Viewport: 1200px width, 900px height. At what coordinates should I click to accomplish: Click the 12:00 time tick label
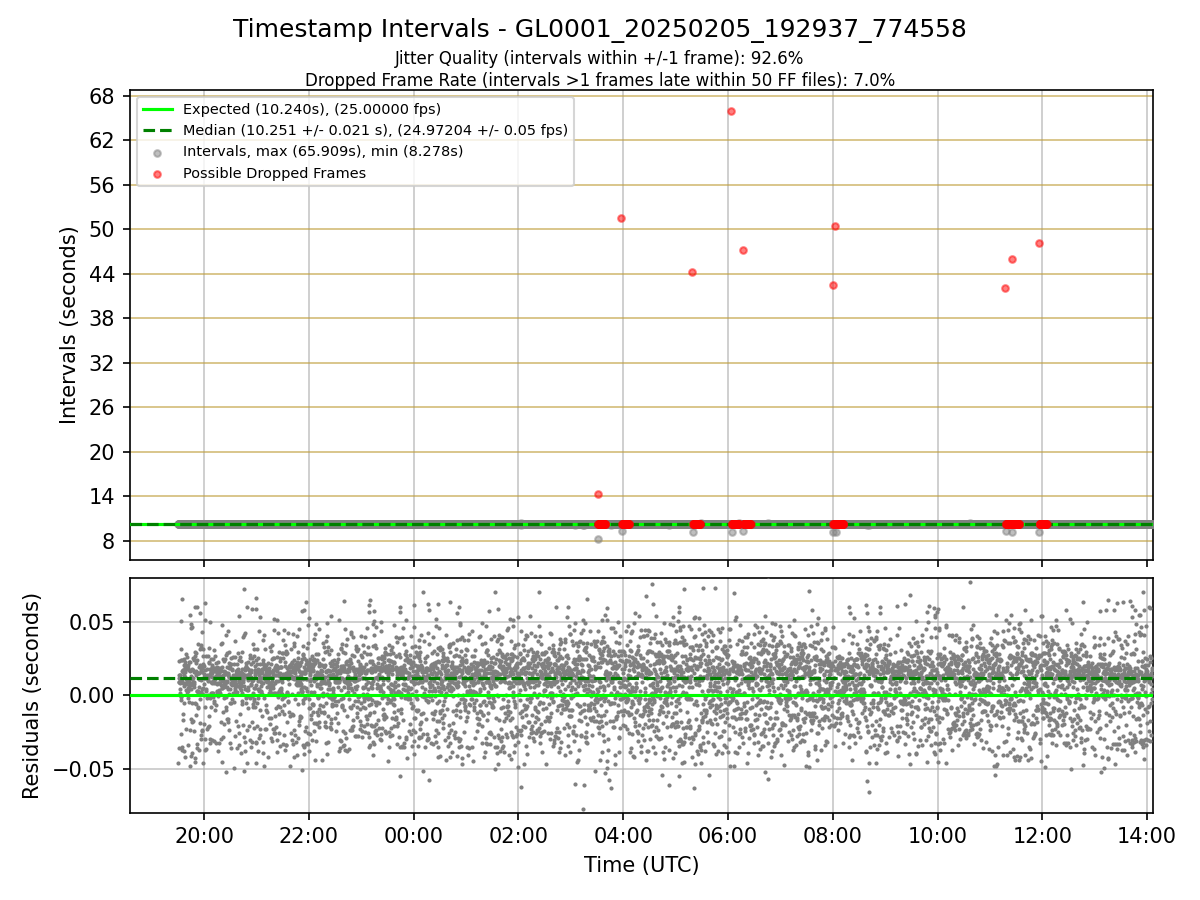pos(1042,833)
